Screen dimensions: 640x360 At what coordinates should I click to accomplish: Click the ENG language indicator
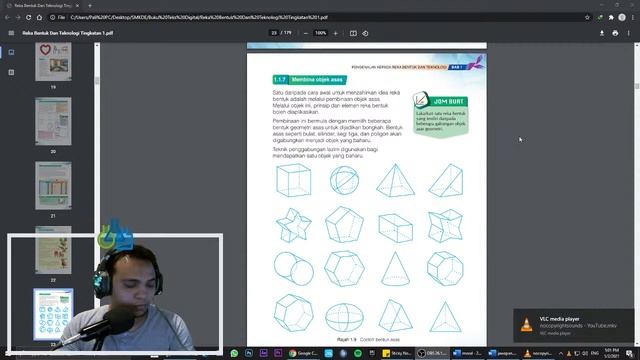(x=595, y=353)
